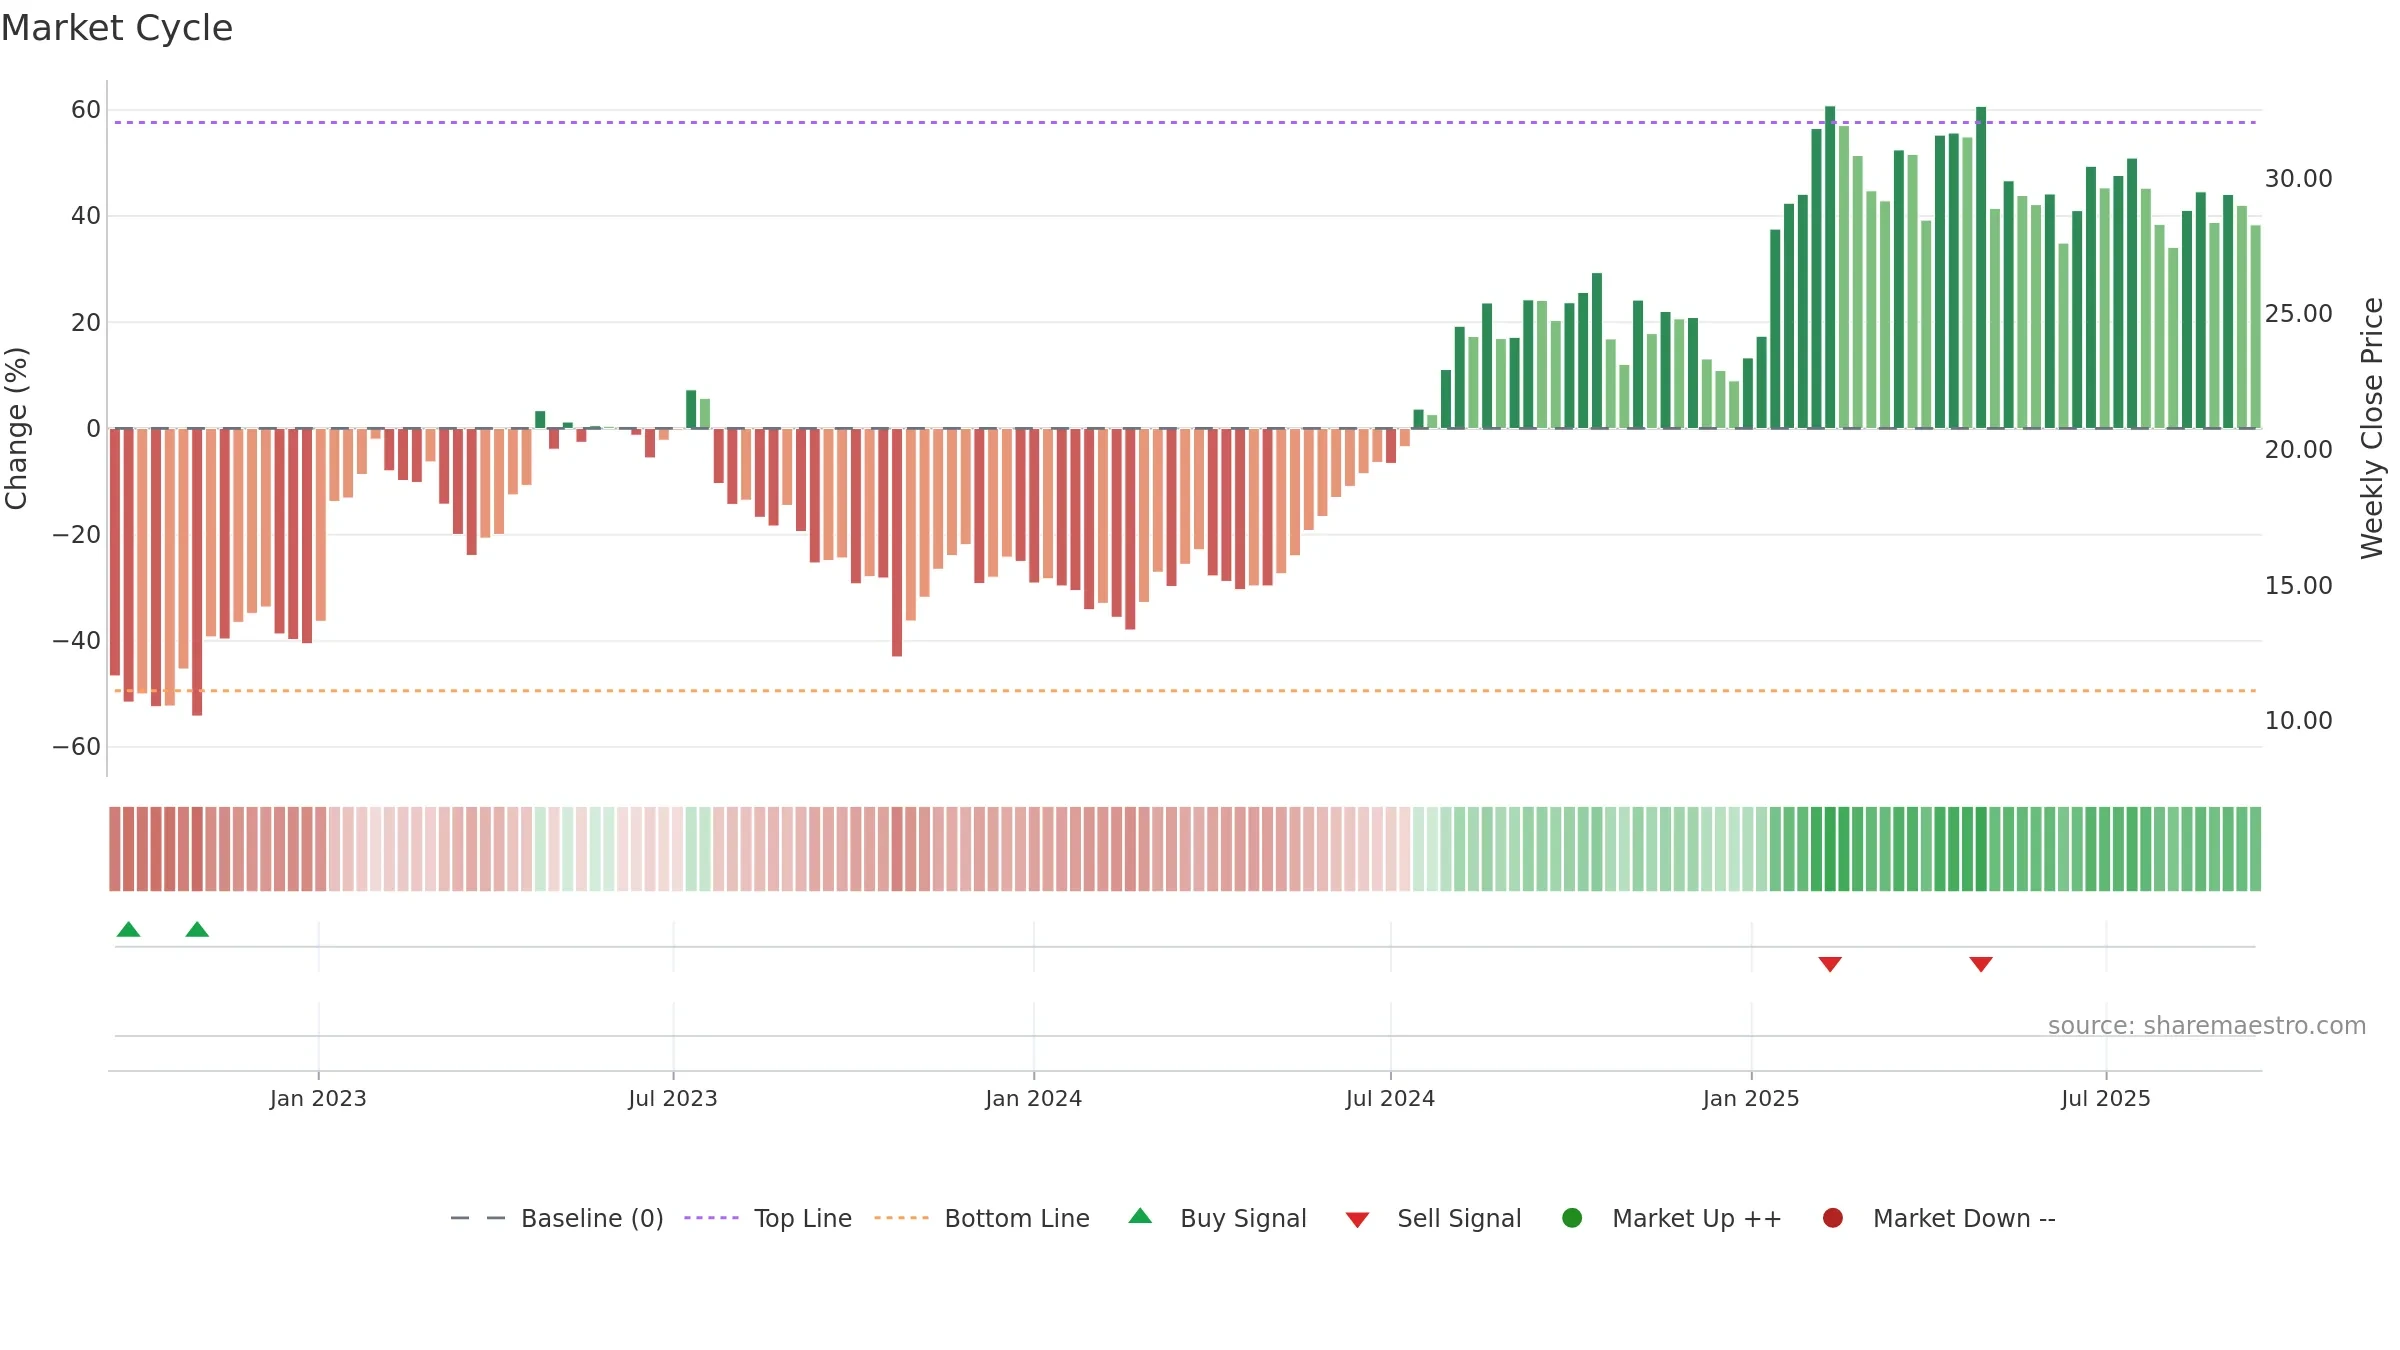Screen dimensions: 2400x1350
Task: Select the Bottom Line legend label
Action: tap(1017, 1218)
